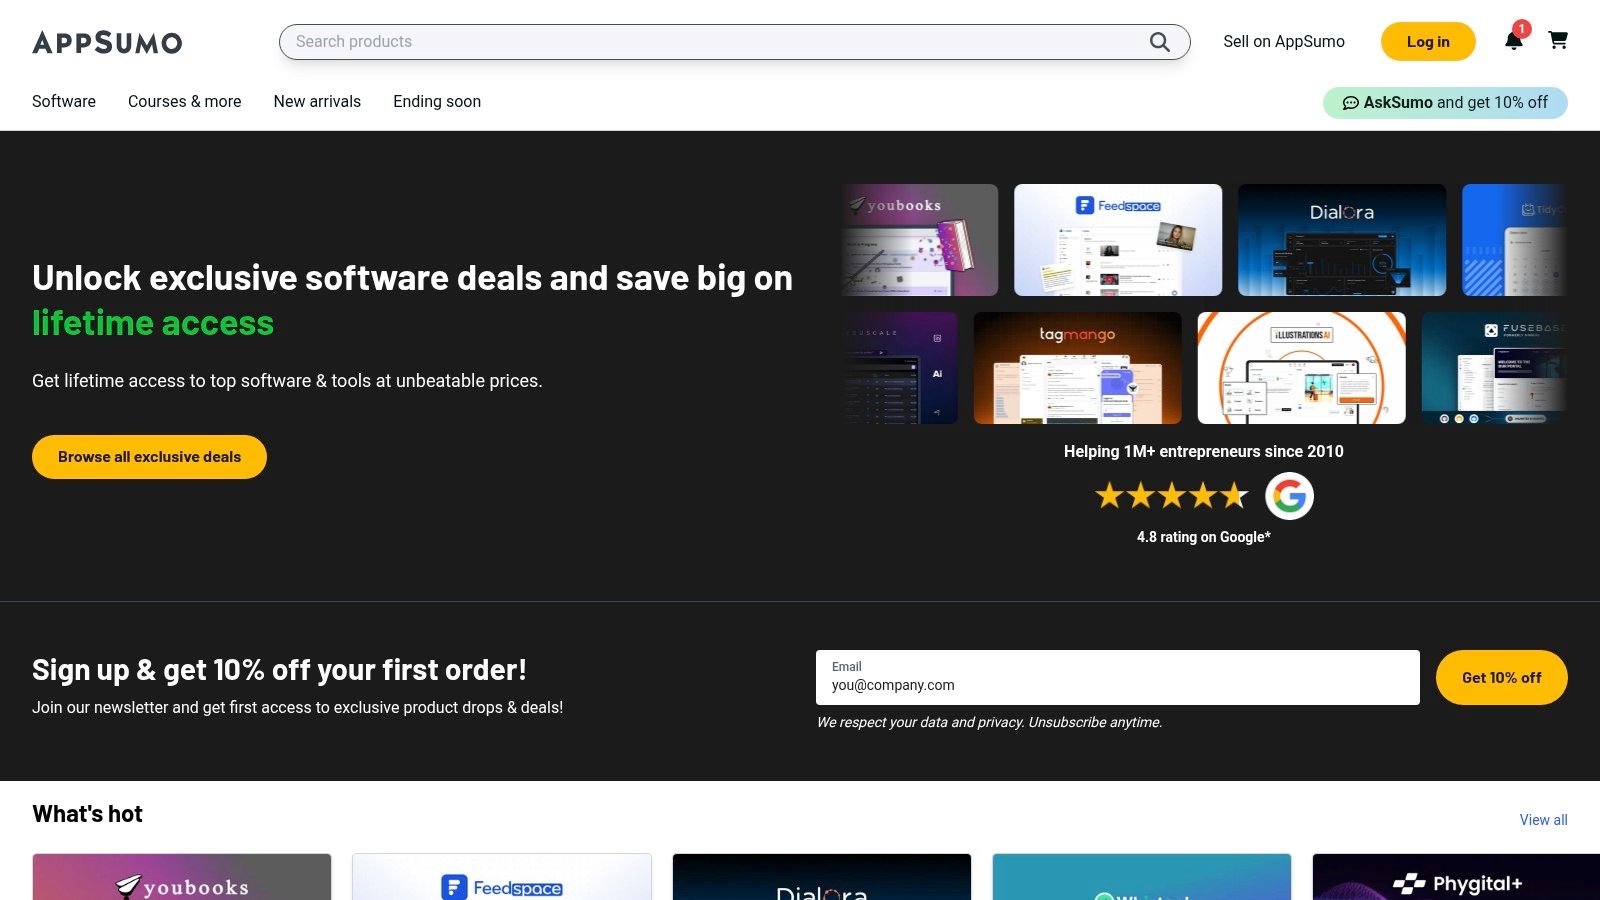Image resolution: width=1600 pixels, height=900 pixels.
Task: Open the Ending soon section
Action: coord(437,102)
